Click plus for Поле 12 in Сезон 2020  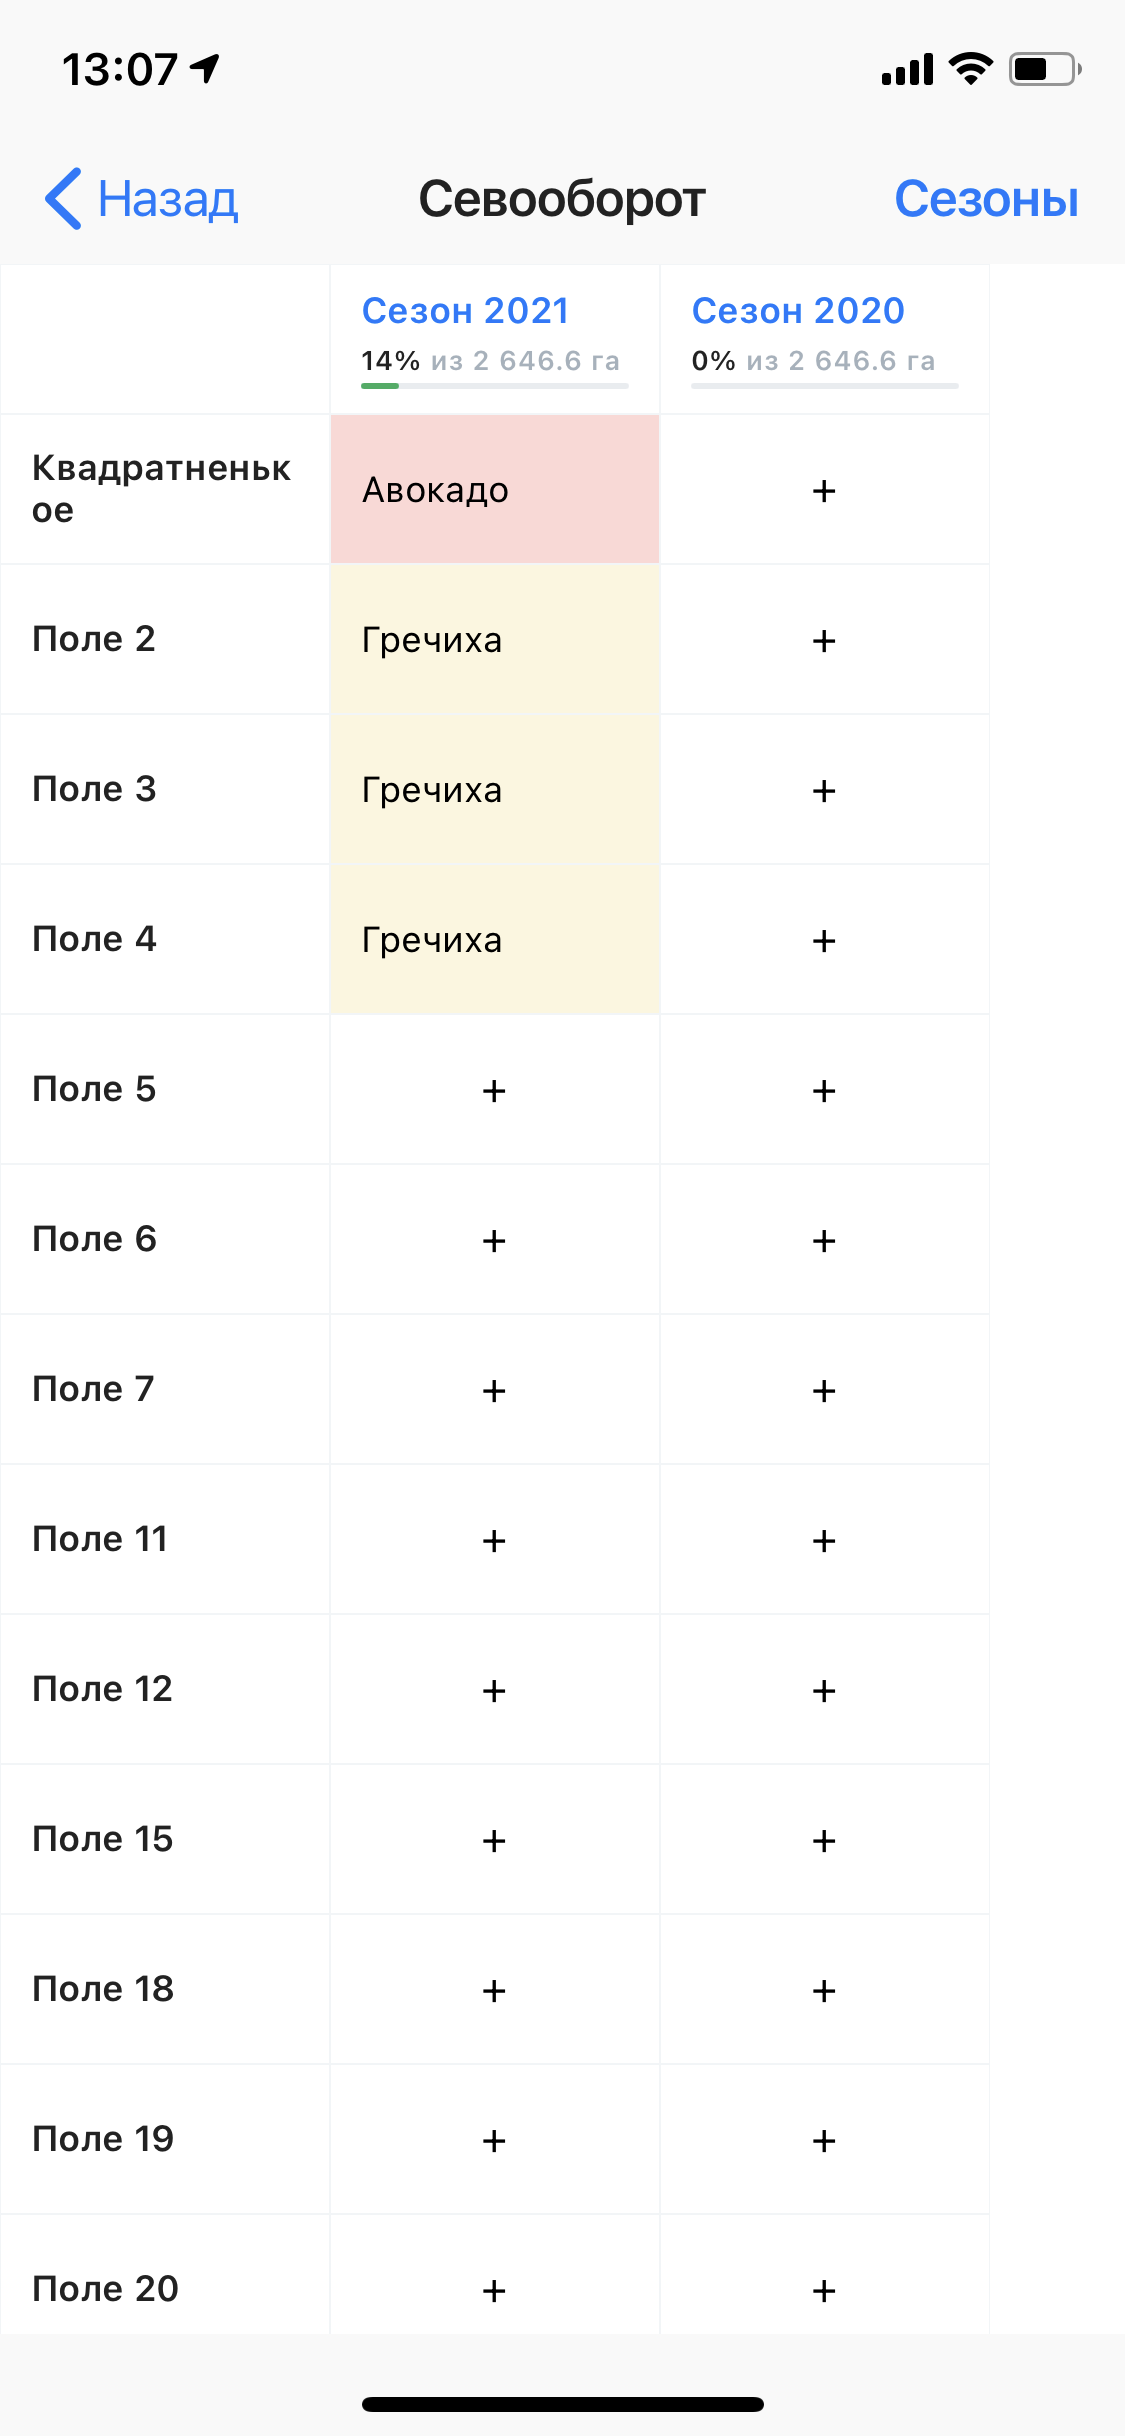click(824, 1690)
